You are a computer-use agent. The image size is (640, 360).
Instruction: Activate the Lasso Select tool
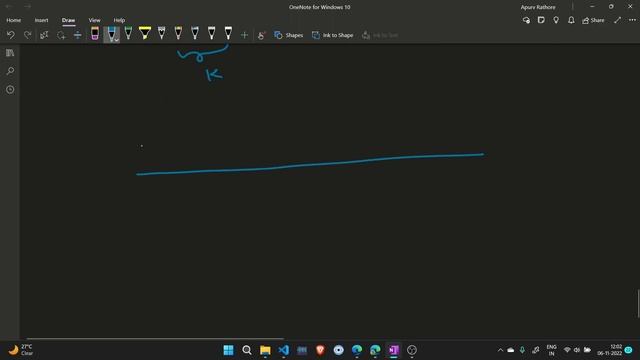[x=61, y=35]
